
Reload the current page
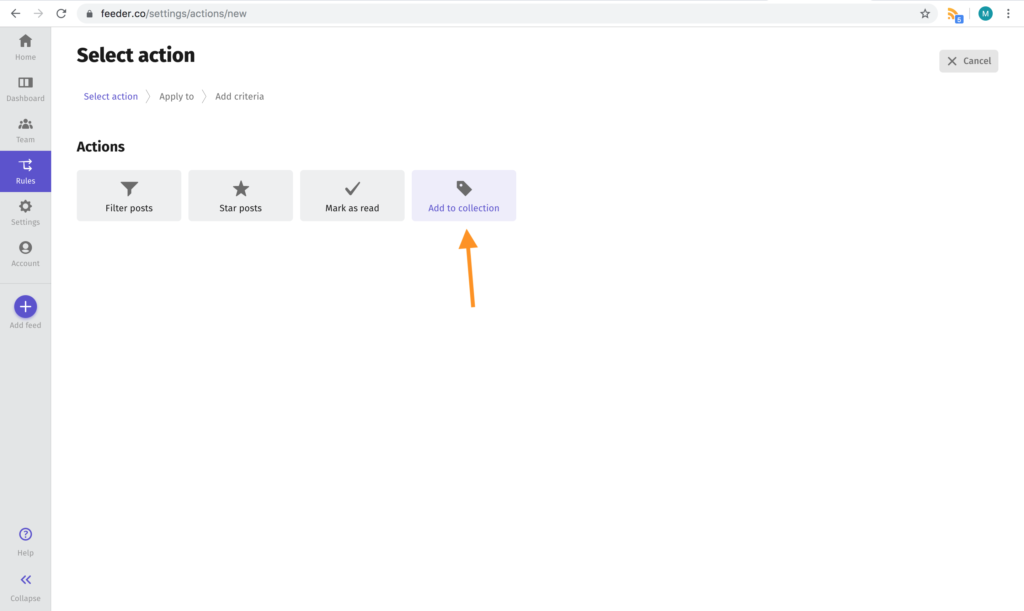61,13
